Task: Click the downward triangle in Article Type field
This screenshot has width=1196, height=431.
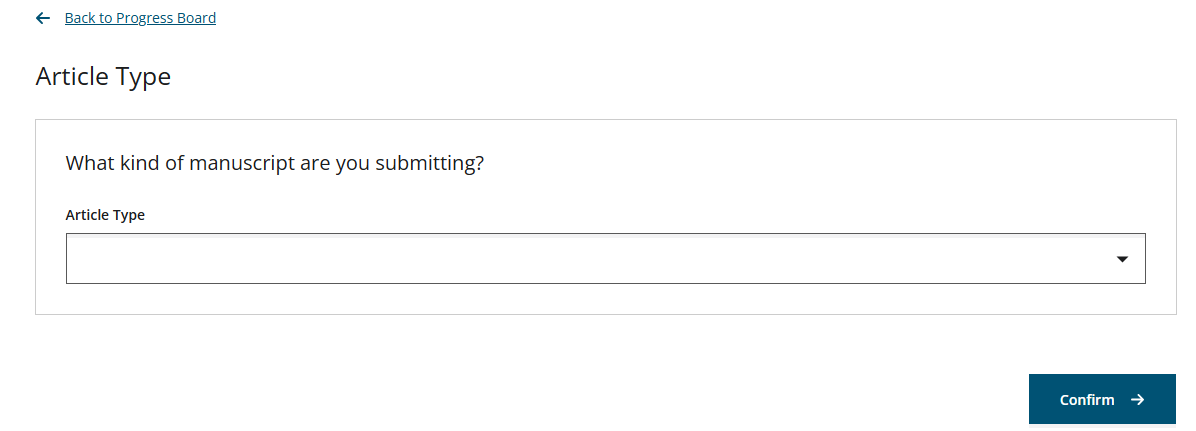Action: (x=1122, y=259)
